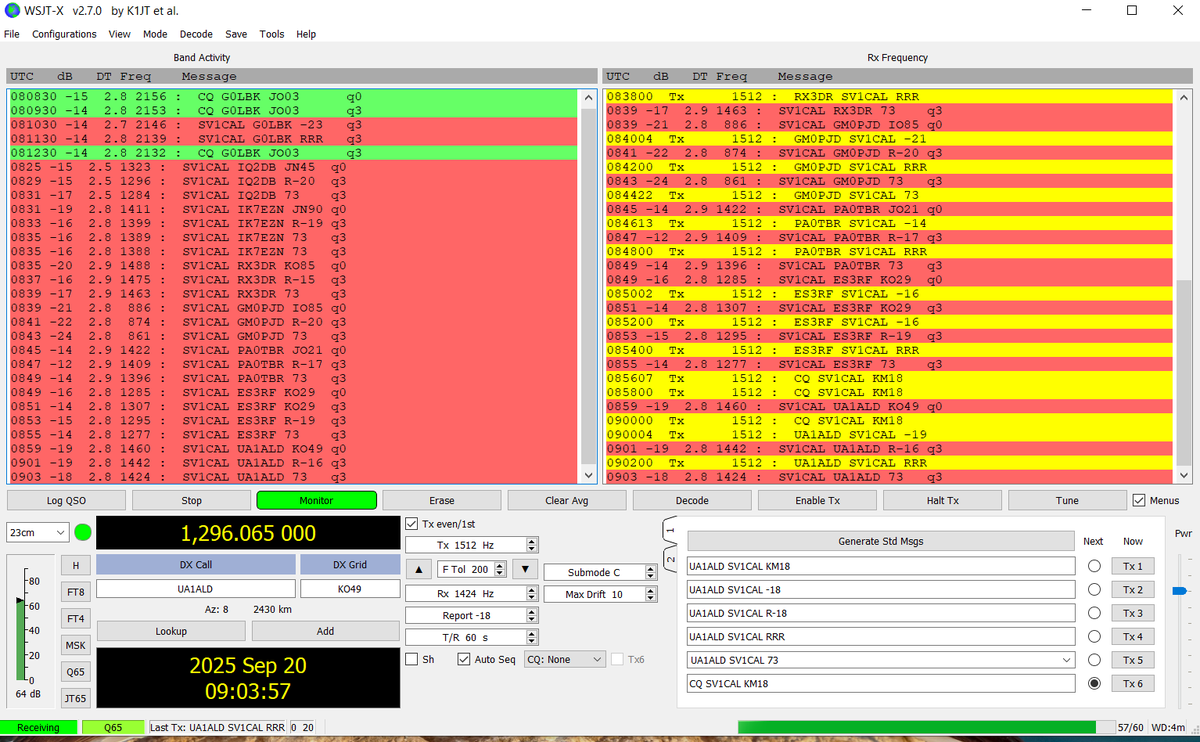
Task: Click the 1,296.065 000 frequency display
Action: pos(248,533)
